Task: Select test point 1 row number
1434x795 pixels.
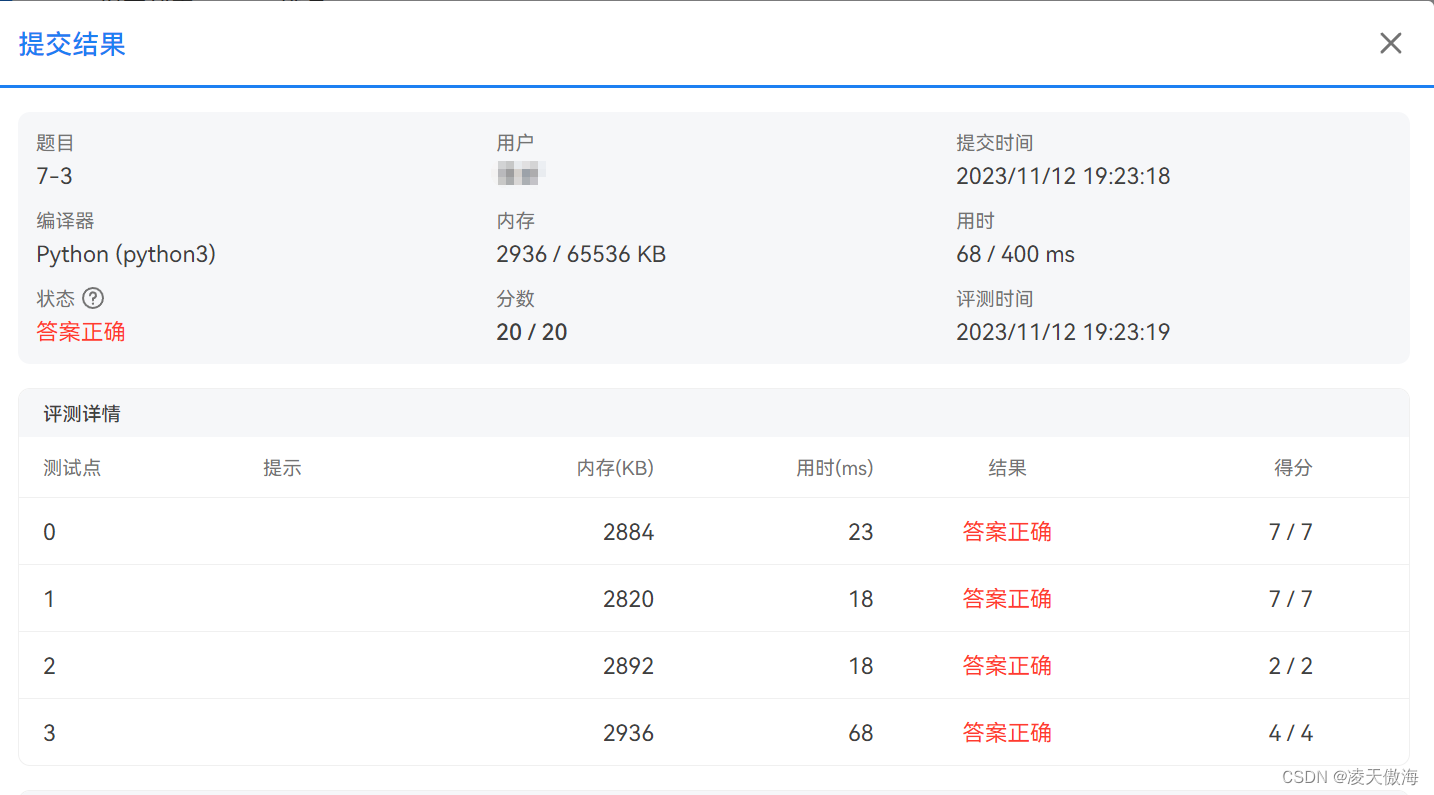Action: click(x=50, y=599)
